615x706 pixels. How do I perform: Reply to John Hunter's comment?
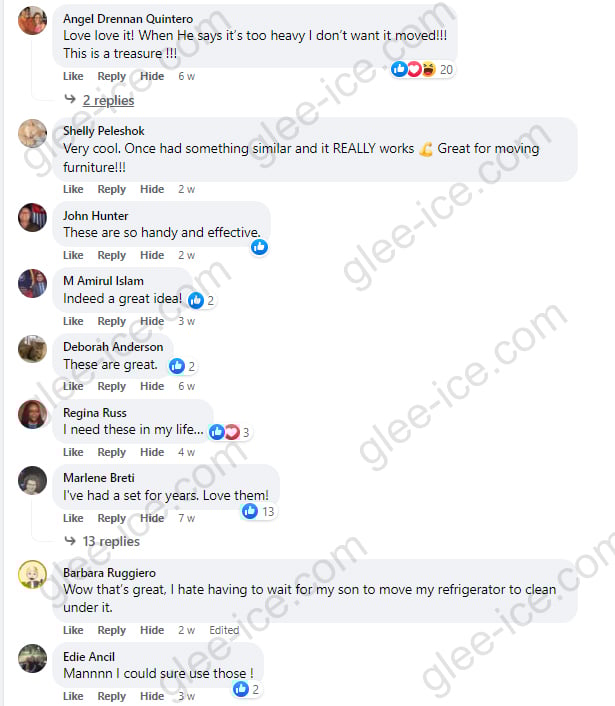coord(112,255)
